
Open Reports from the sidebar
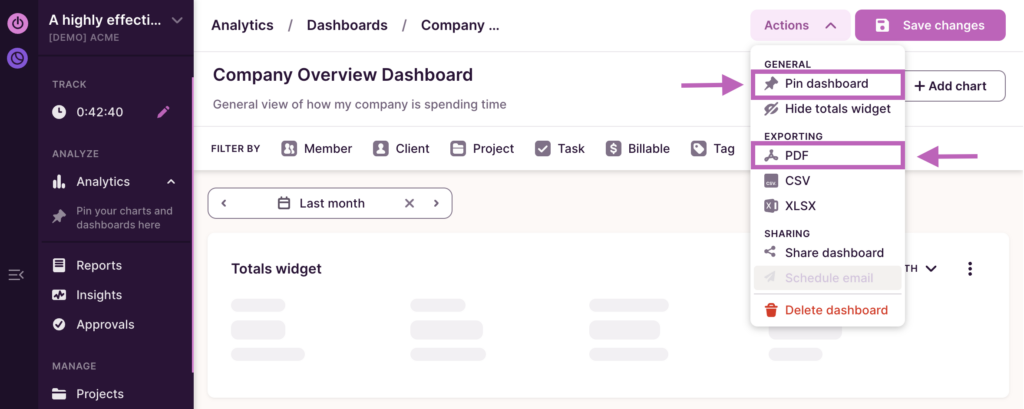[99, 265]
